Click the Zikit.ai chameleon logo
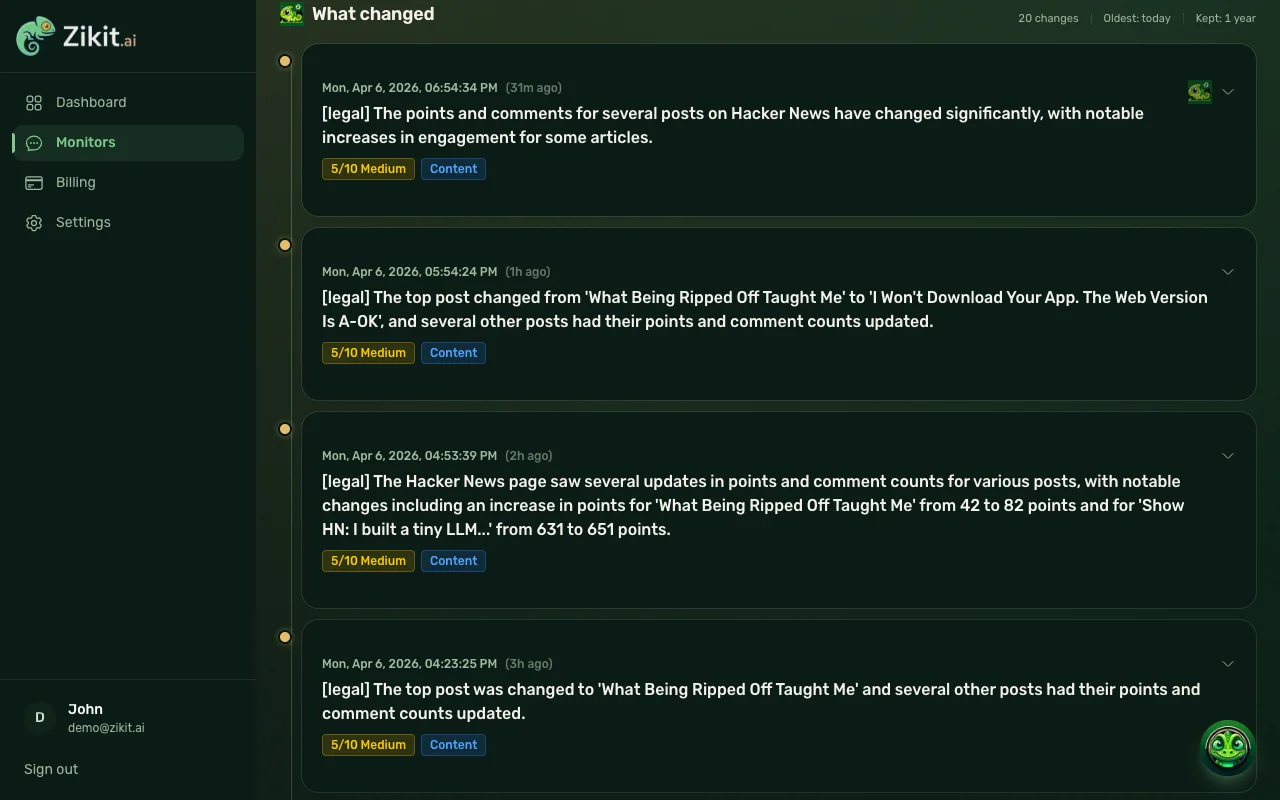The height and width of the screenshot is (800, 1280). point(36,36)
